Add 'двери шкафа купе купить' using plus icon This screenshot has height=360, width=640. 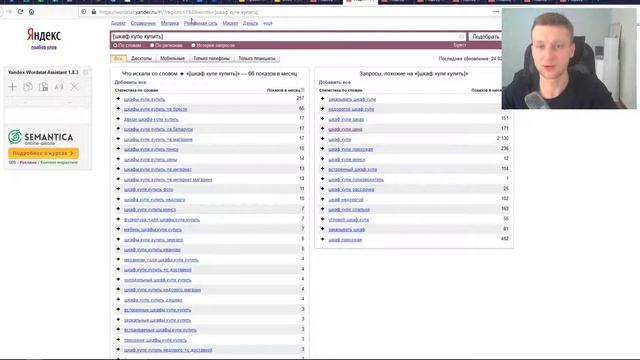118,119
